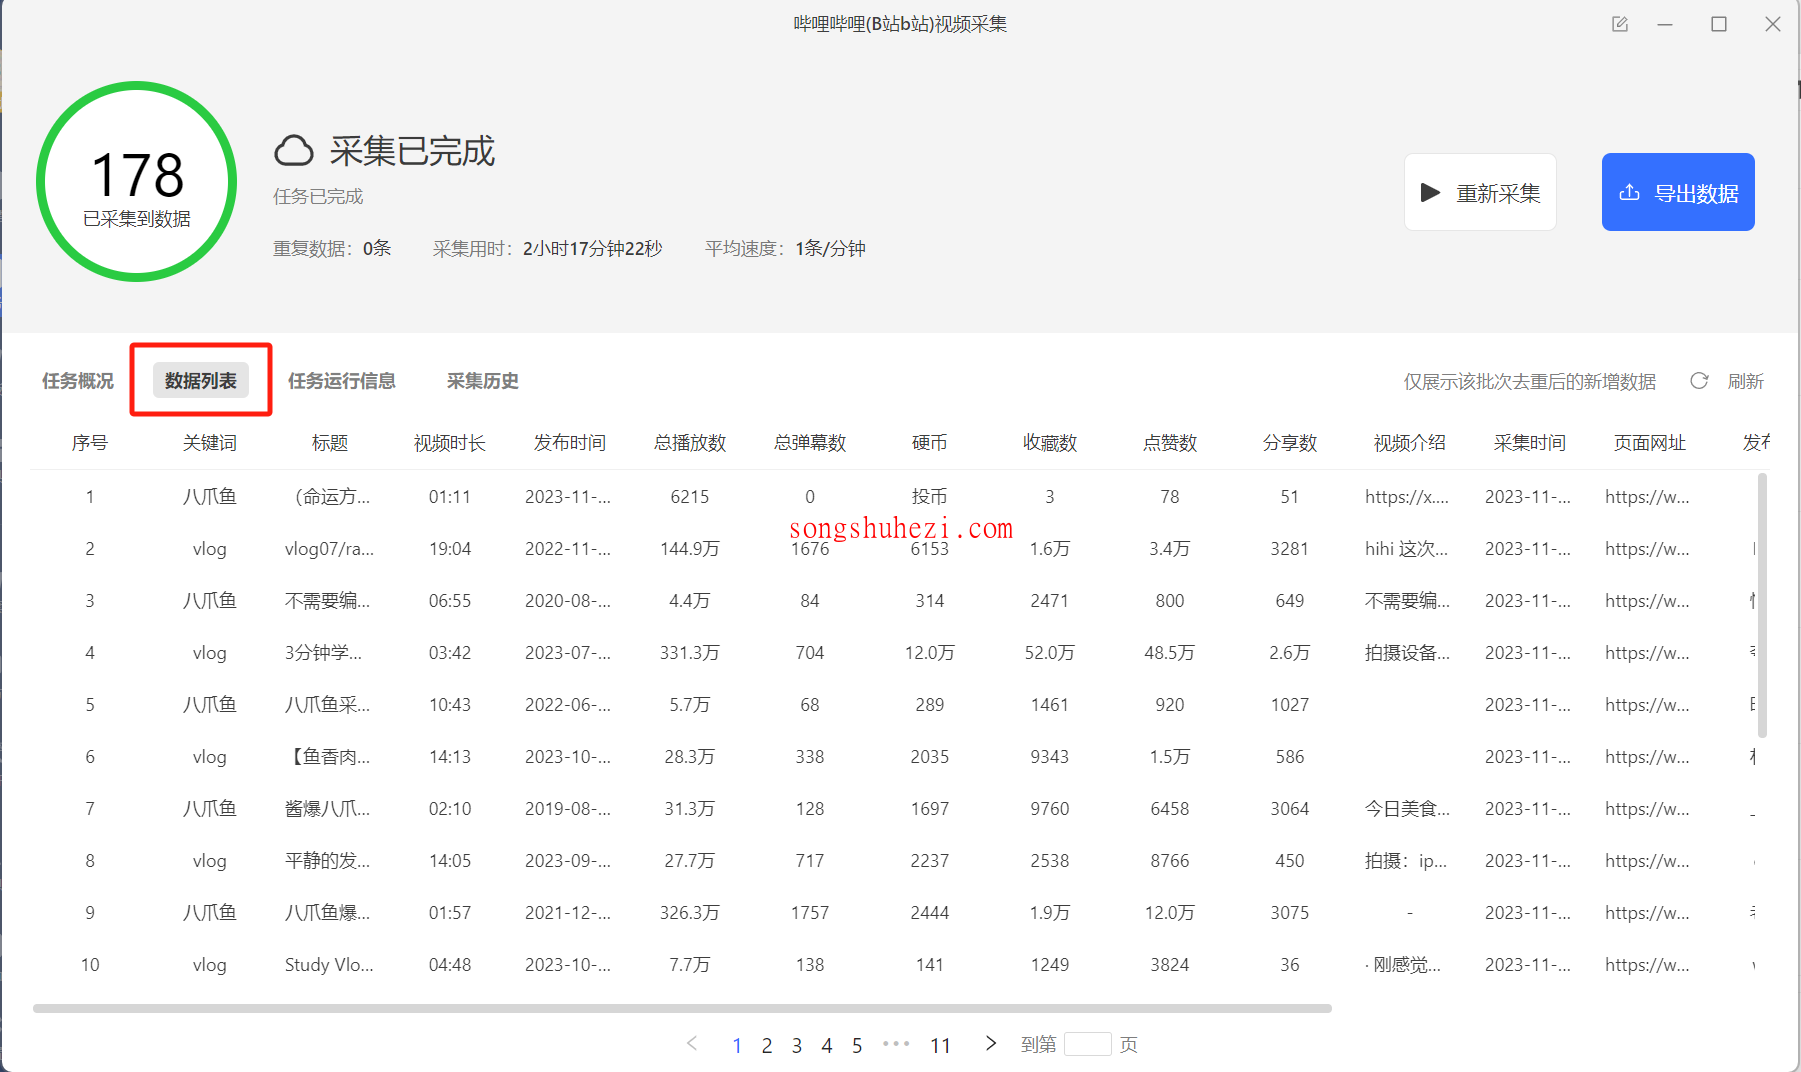1801x1072 pixels.
Task: Switch to 任务运行信息 tab
Action: click(x=342, y=381)
